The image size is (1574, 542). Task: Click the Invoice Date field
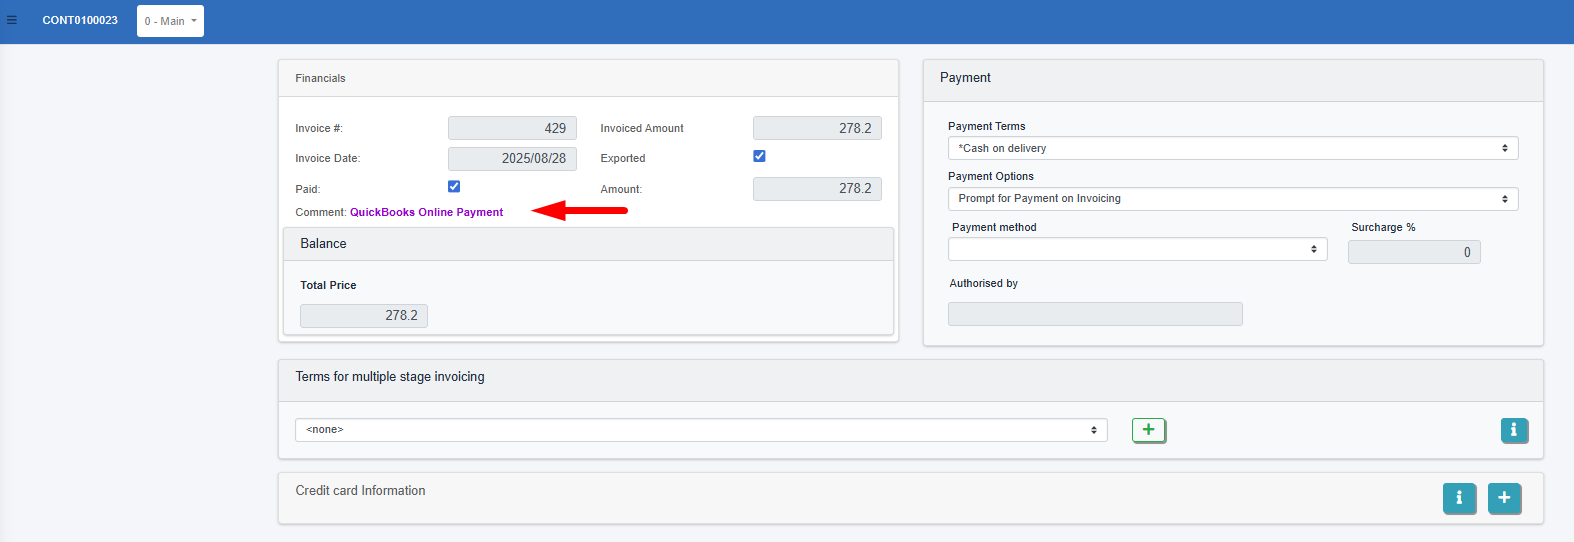point(512,158)
